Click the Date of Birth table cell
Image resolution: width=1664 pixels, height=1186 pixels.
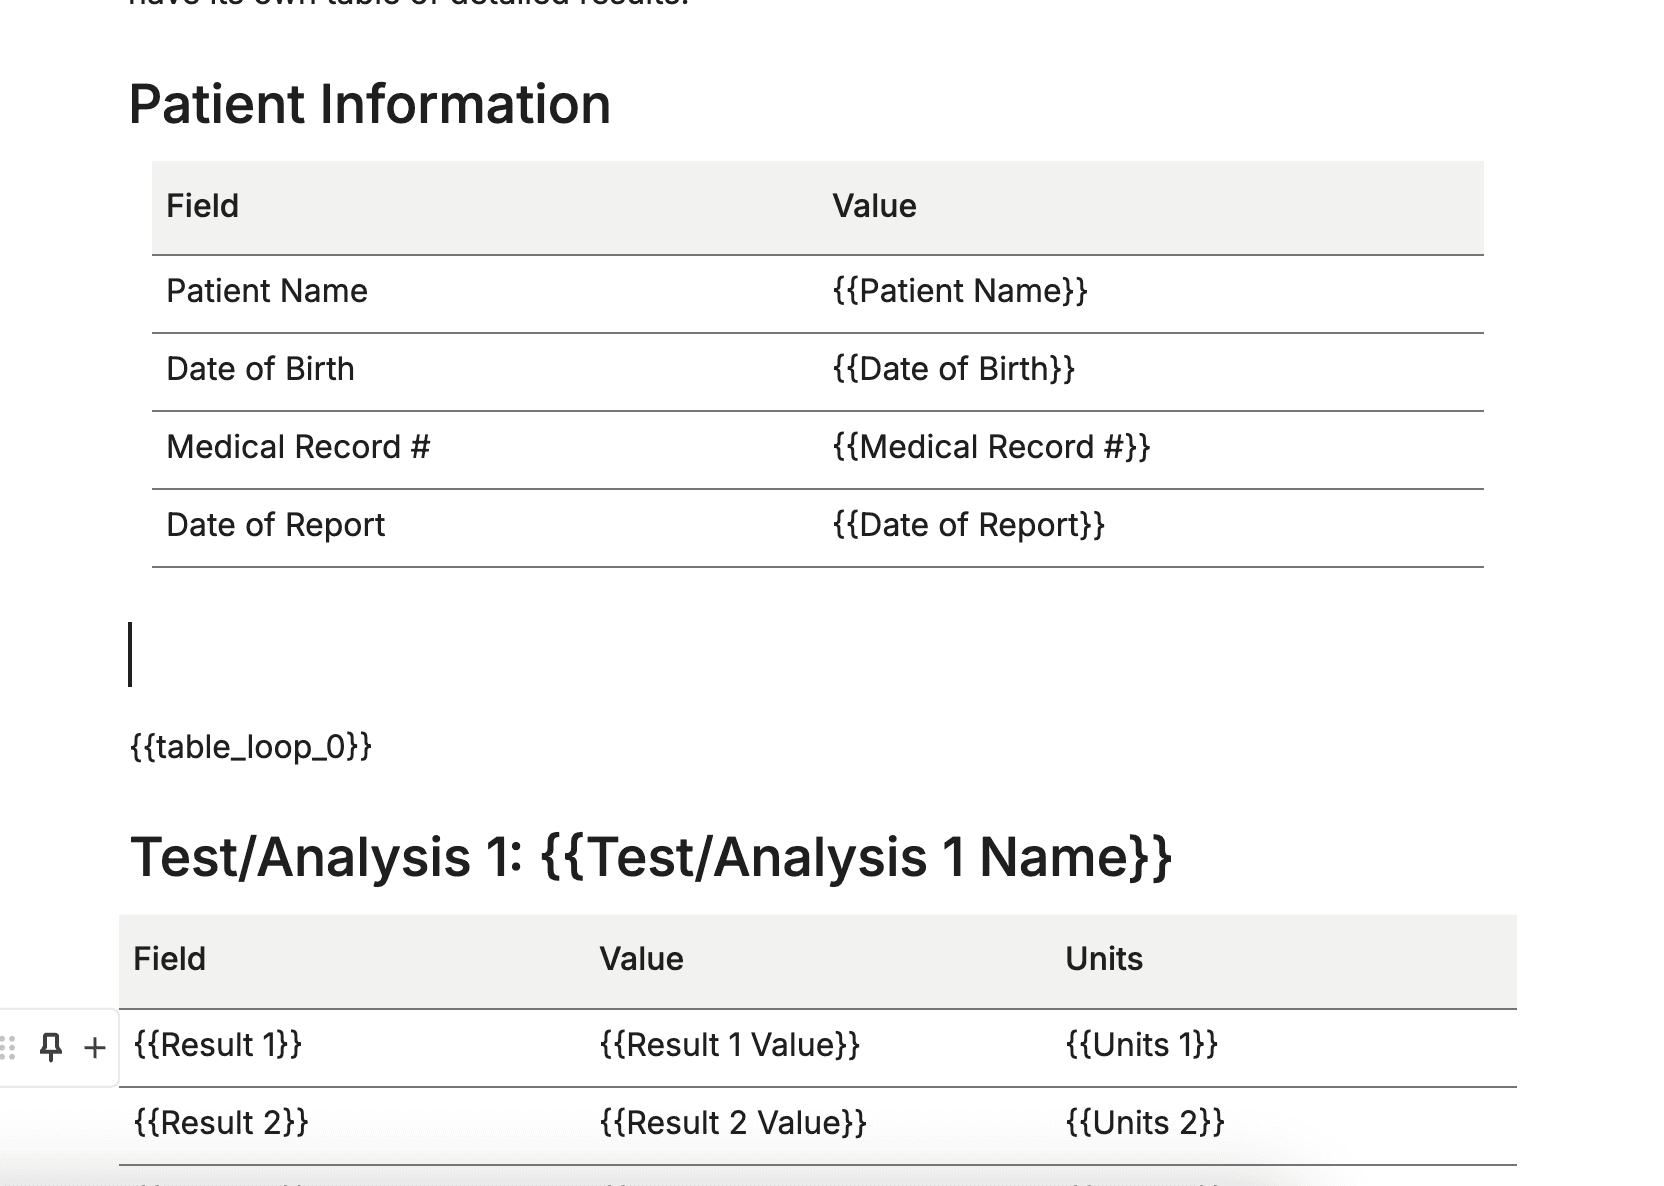tap(260, 369)
